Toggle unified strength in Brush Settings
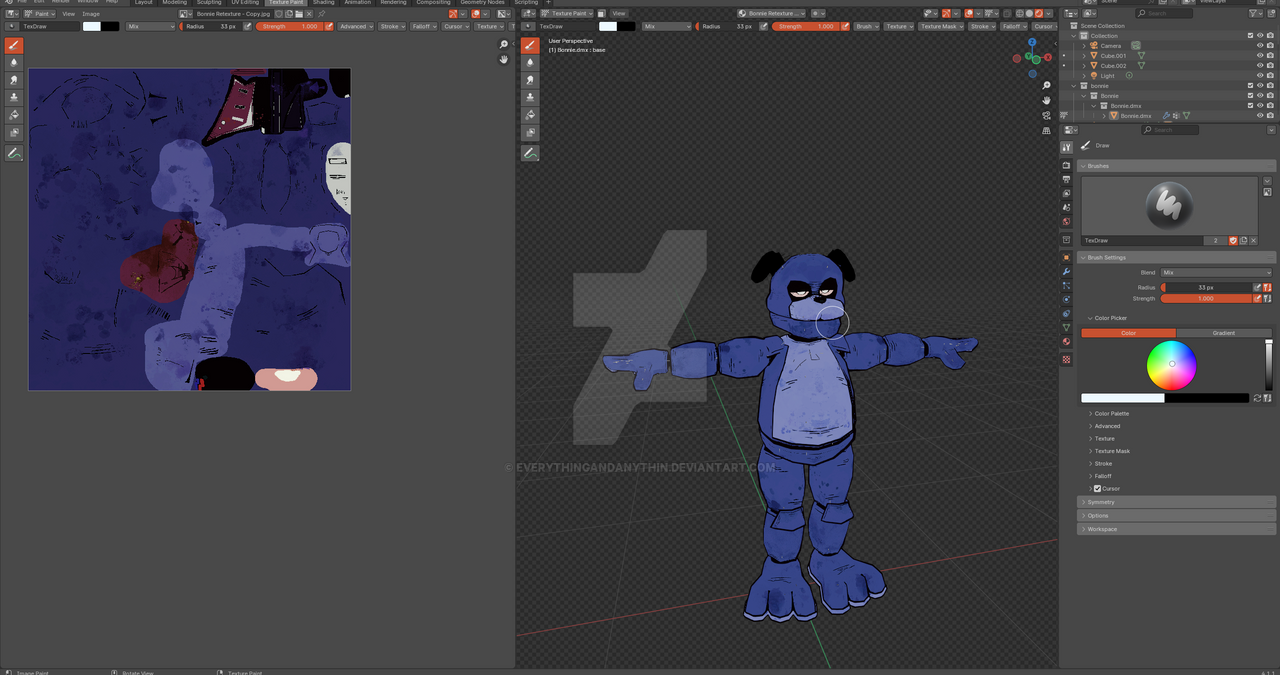The image size is (1280, 675). pyautogui.click(x=1267, y=299)
